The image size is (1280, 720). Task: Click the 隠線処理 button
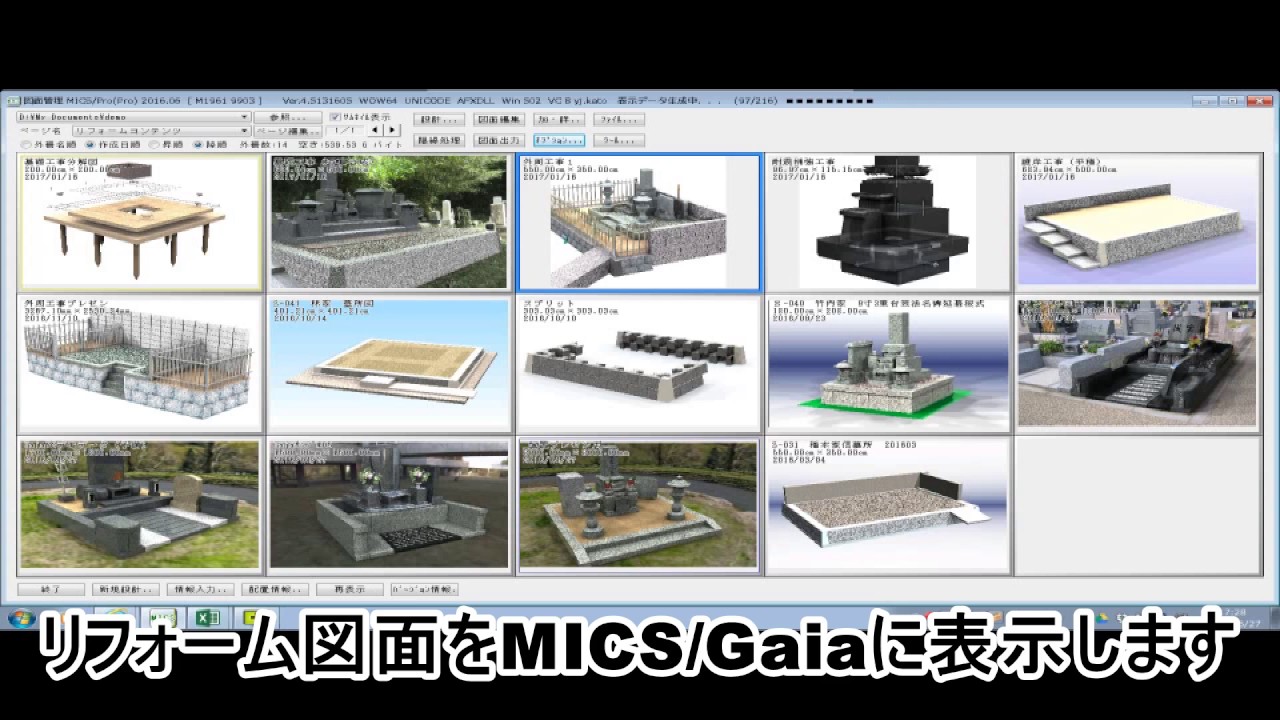tap(439, 141)
